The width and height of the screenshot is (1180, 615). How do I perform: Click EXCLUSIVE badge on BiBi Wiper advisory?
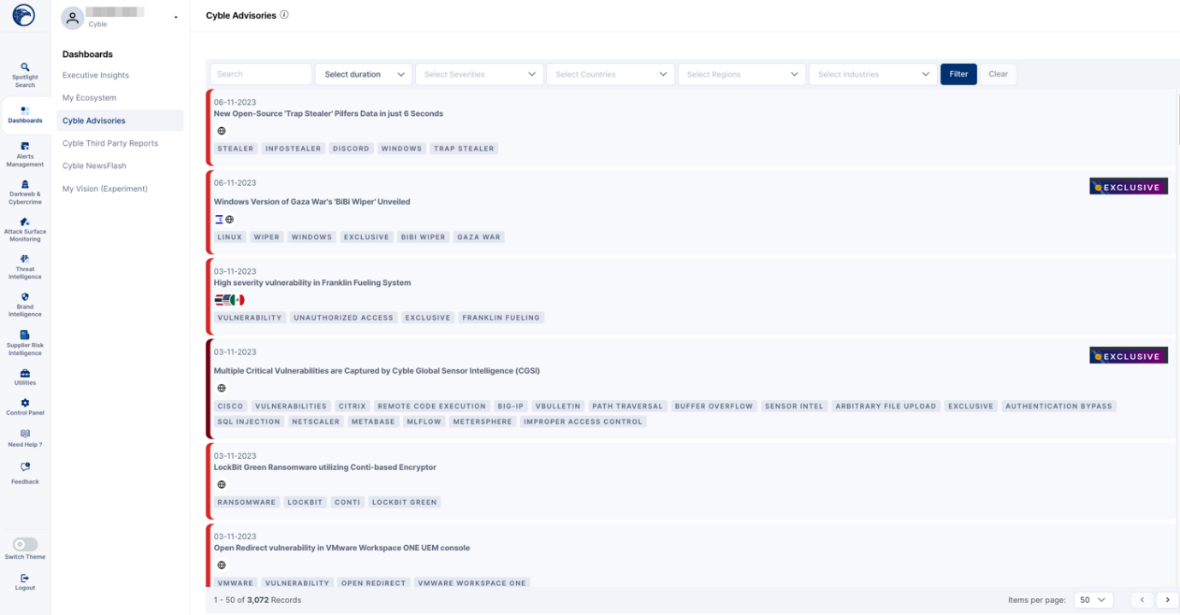coord(1128,187)
